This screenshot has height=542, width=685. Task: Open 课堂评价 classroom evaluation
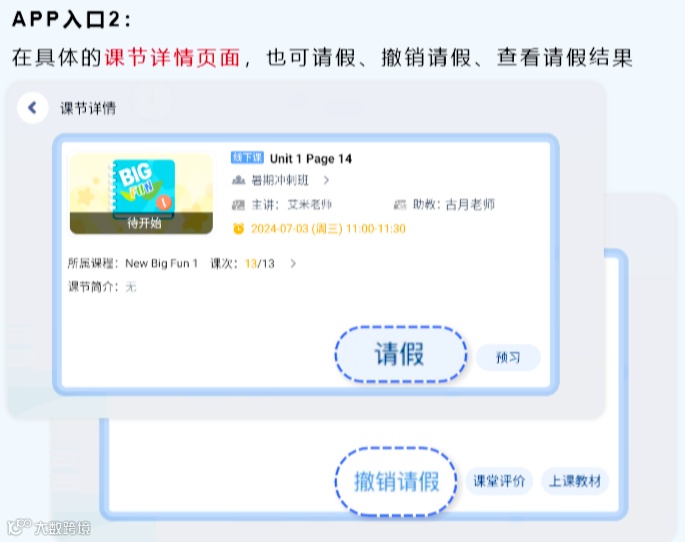499,481
